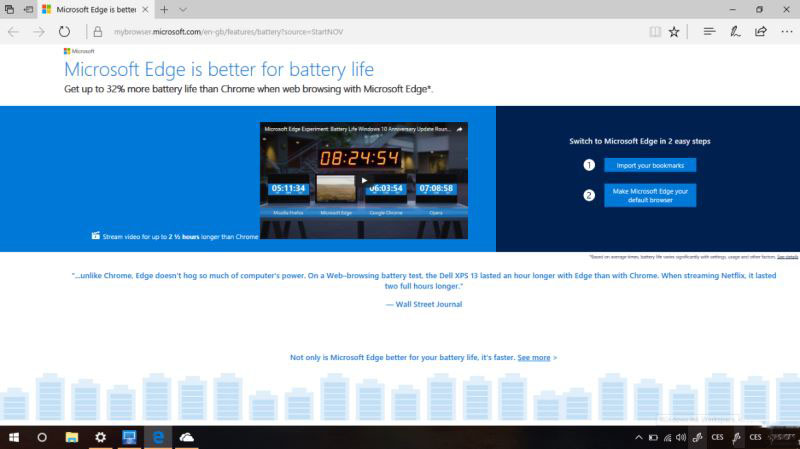The height and width of the screenshot is (449, 800).
Task: Open the More (…) settings menu
Action: (786, 31)
